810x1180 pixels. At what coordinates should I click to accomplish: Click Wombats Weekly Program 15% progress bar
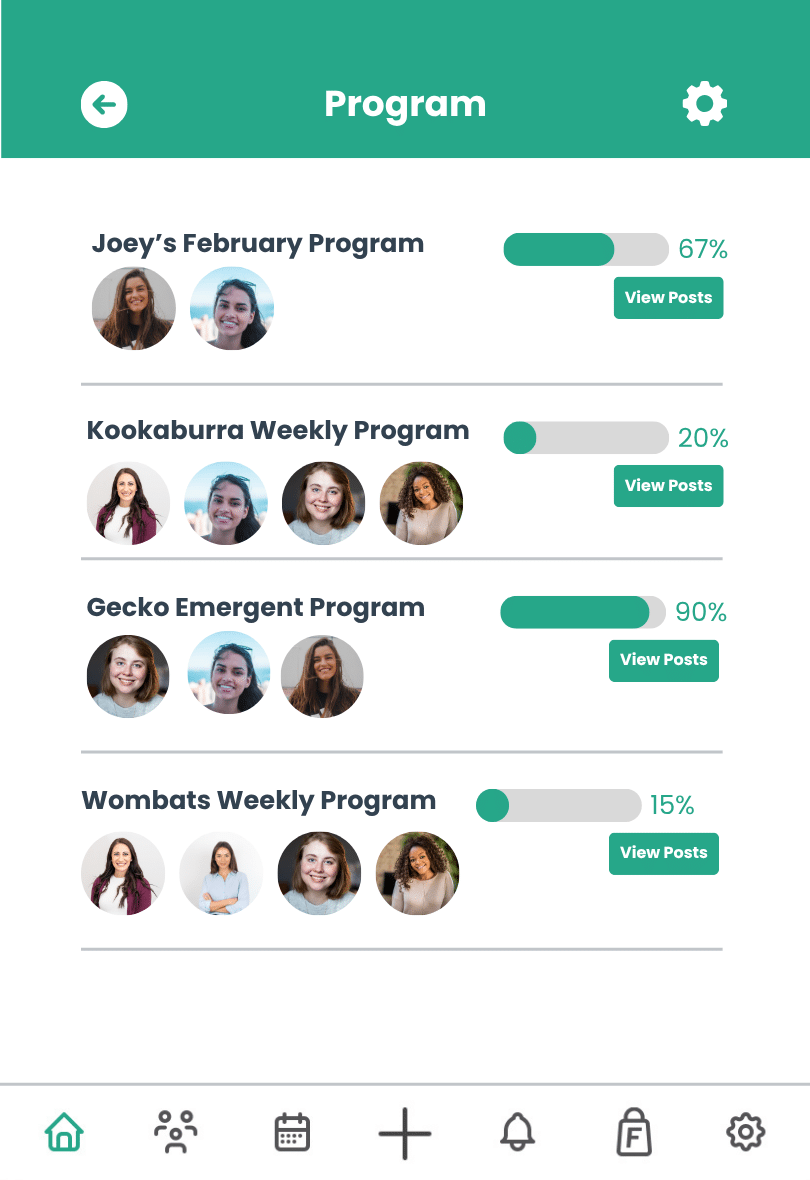click(x=558, y=805)
